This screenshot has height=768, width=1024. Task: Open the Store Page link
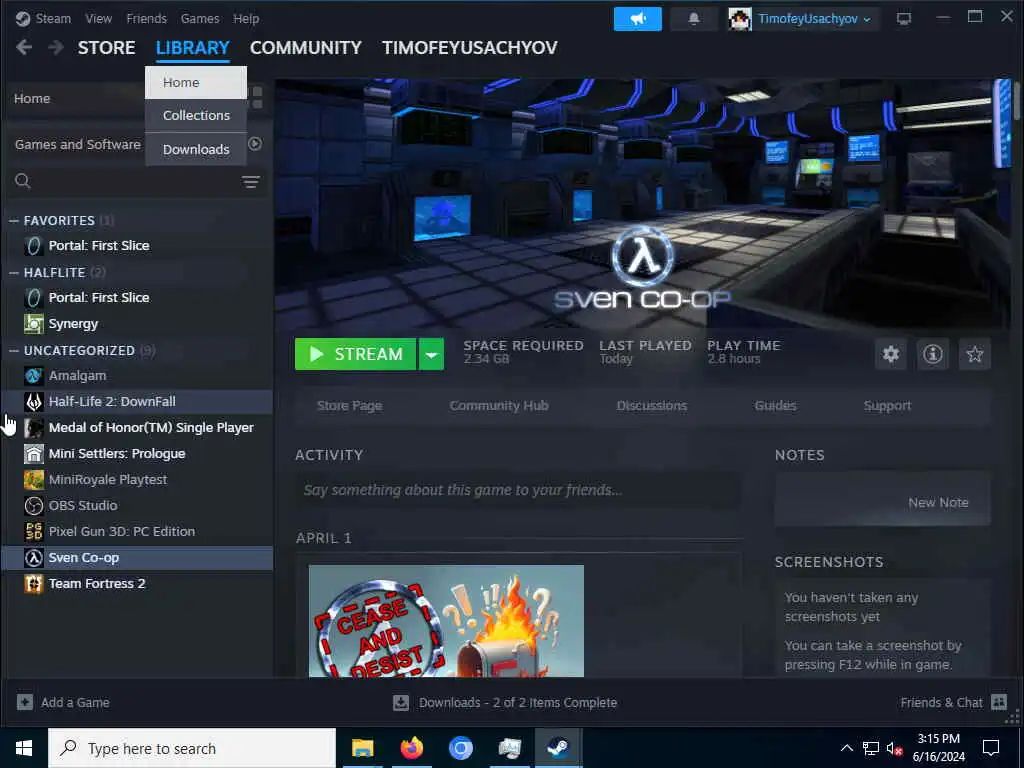(349, 406)
